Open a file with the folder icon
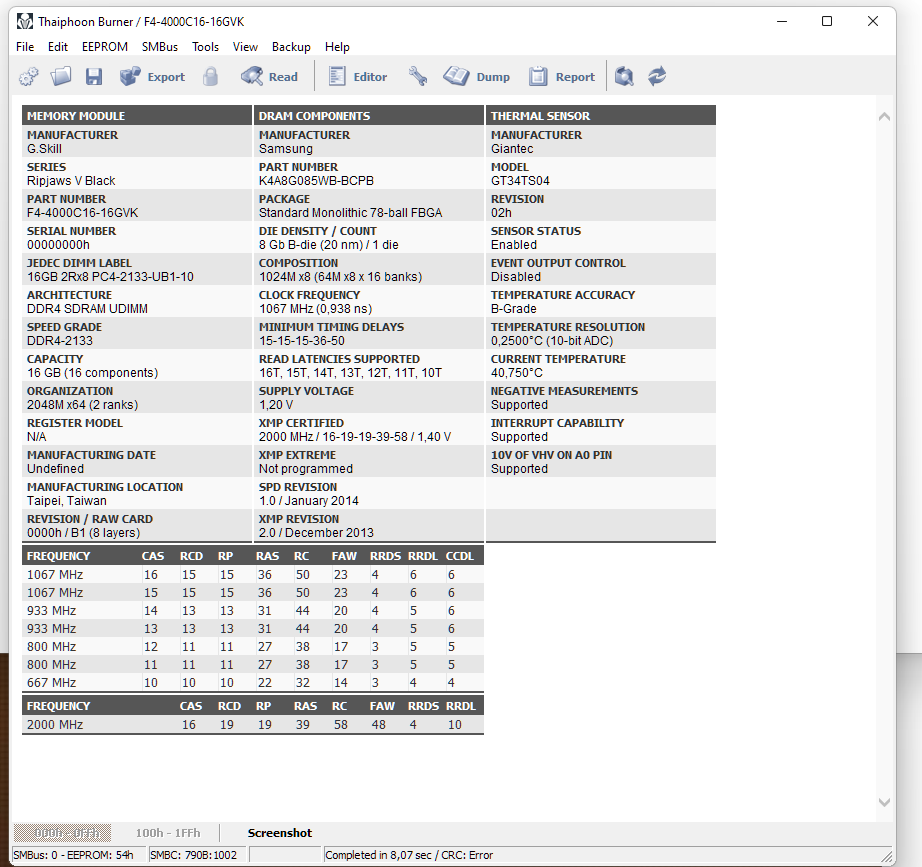The height and width of the screenshot is (867, 922). pyautogui.click(x=61, y=76)
